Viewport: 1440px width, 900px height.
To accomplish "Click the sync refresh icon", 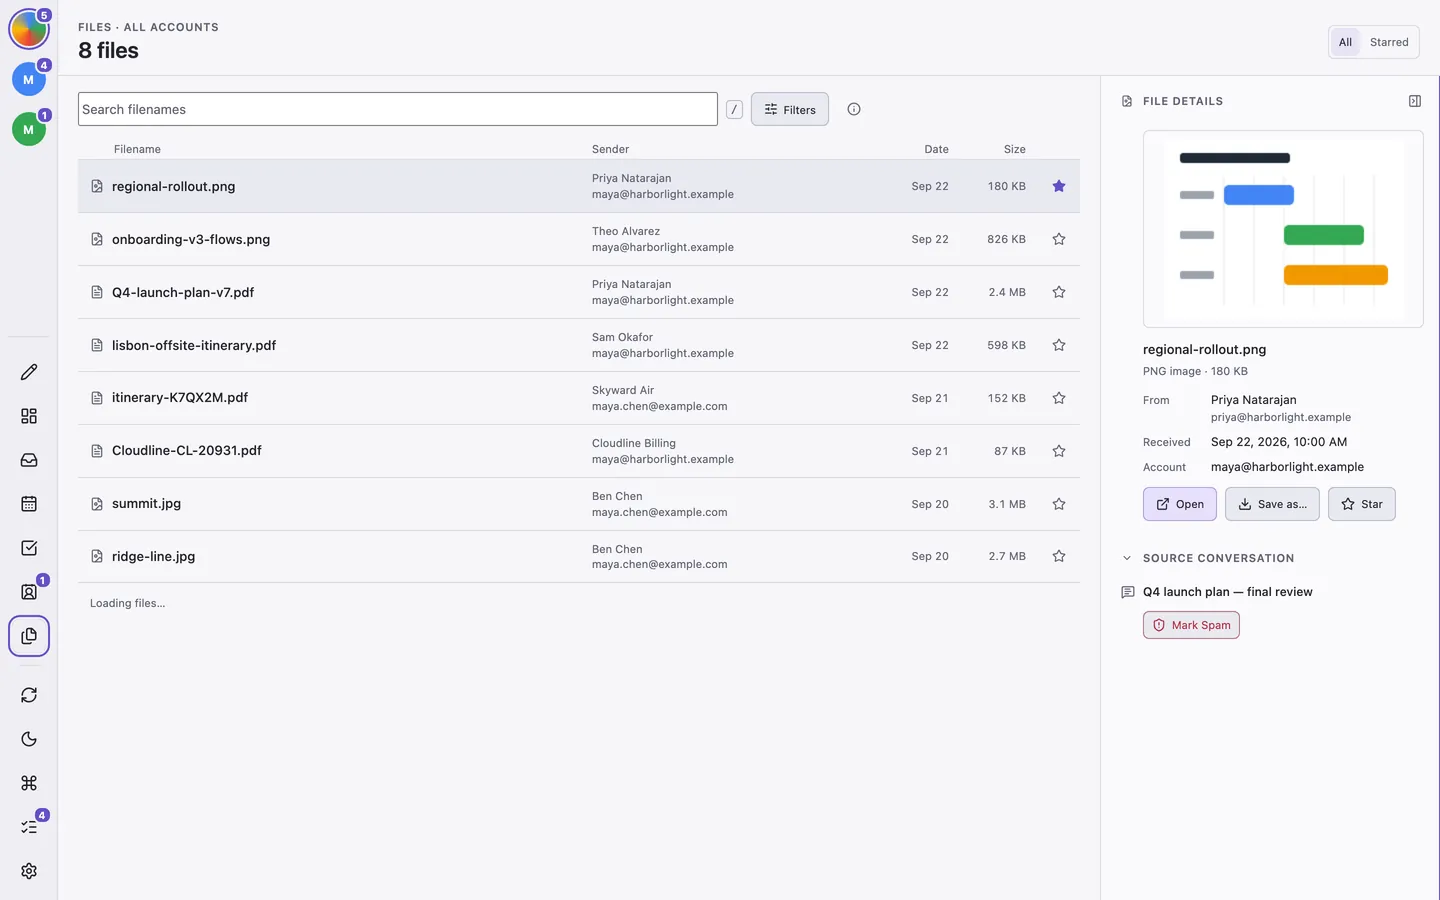I will [29, 695].
